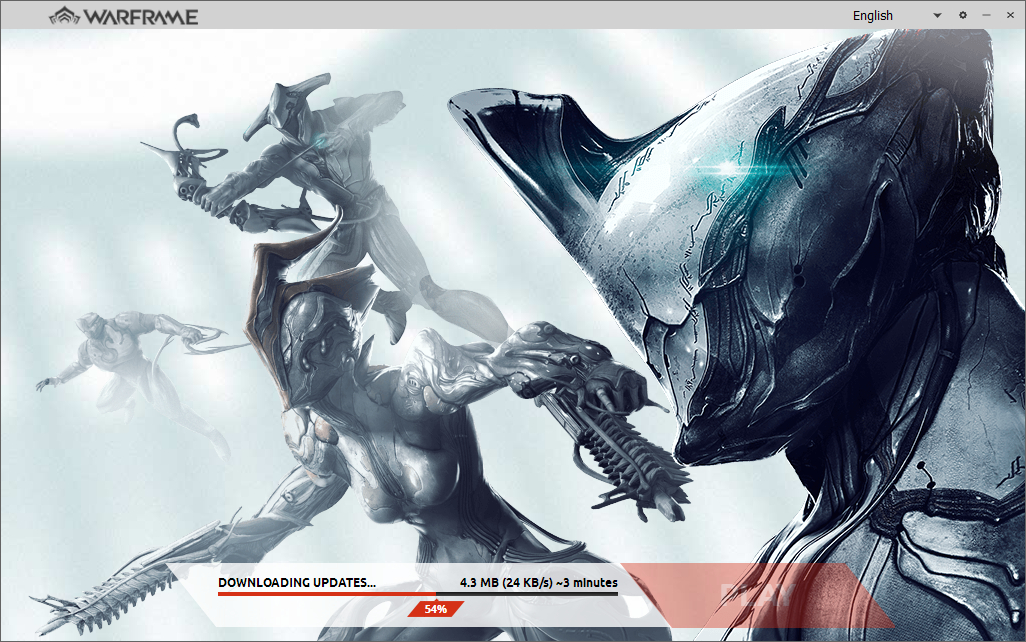1026x642 pixels.
Task: Click the faded PLAY button
Action: [x=756, y=595]
